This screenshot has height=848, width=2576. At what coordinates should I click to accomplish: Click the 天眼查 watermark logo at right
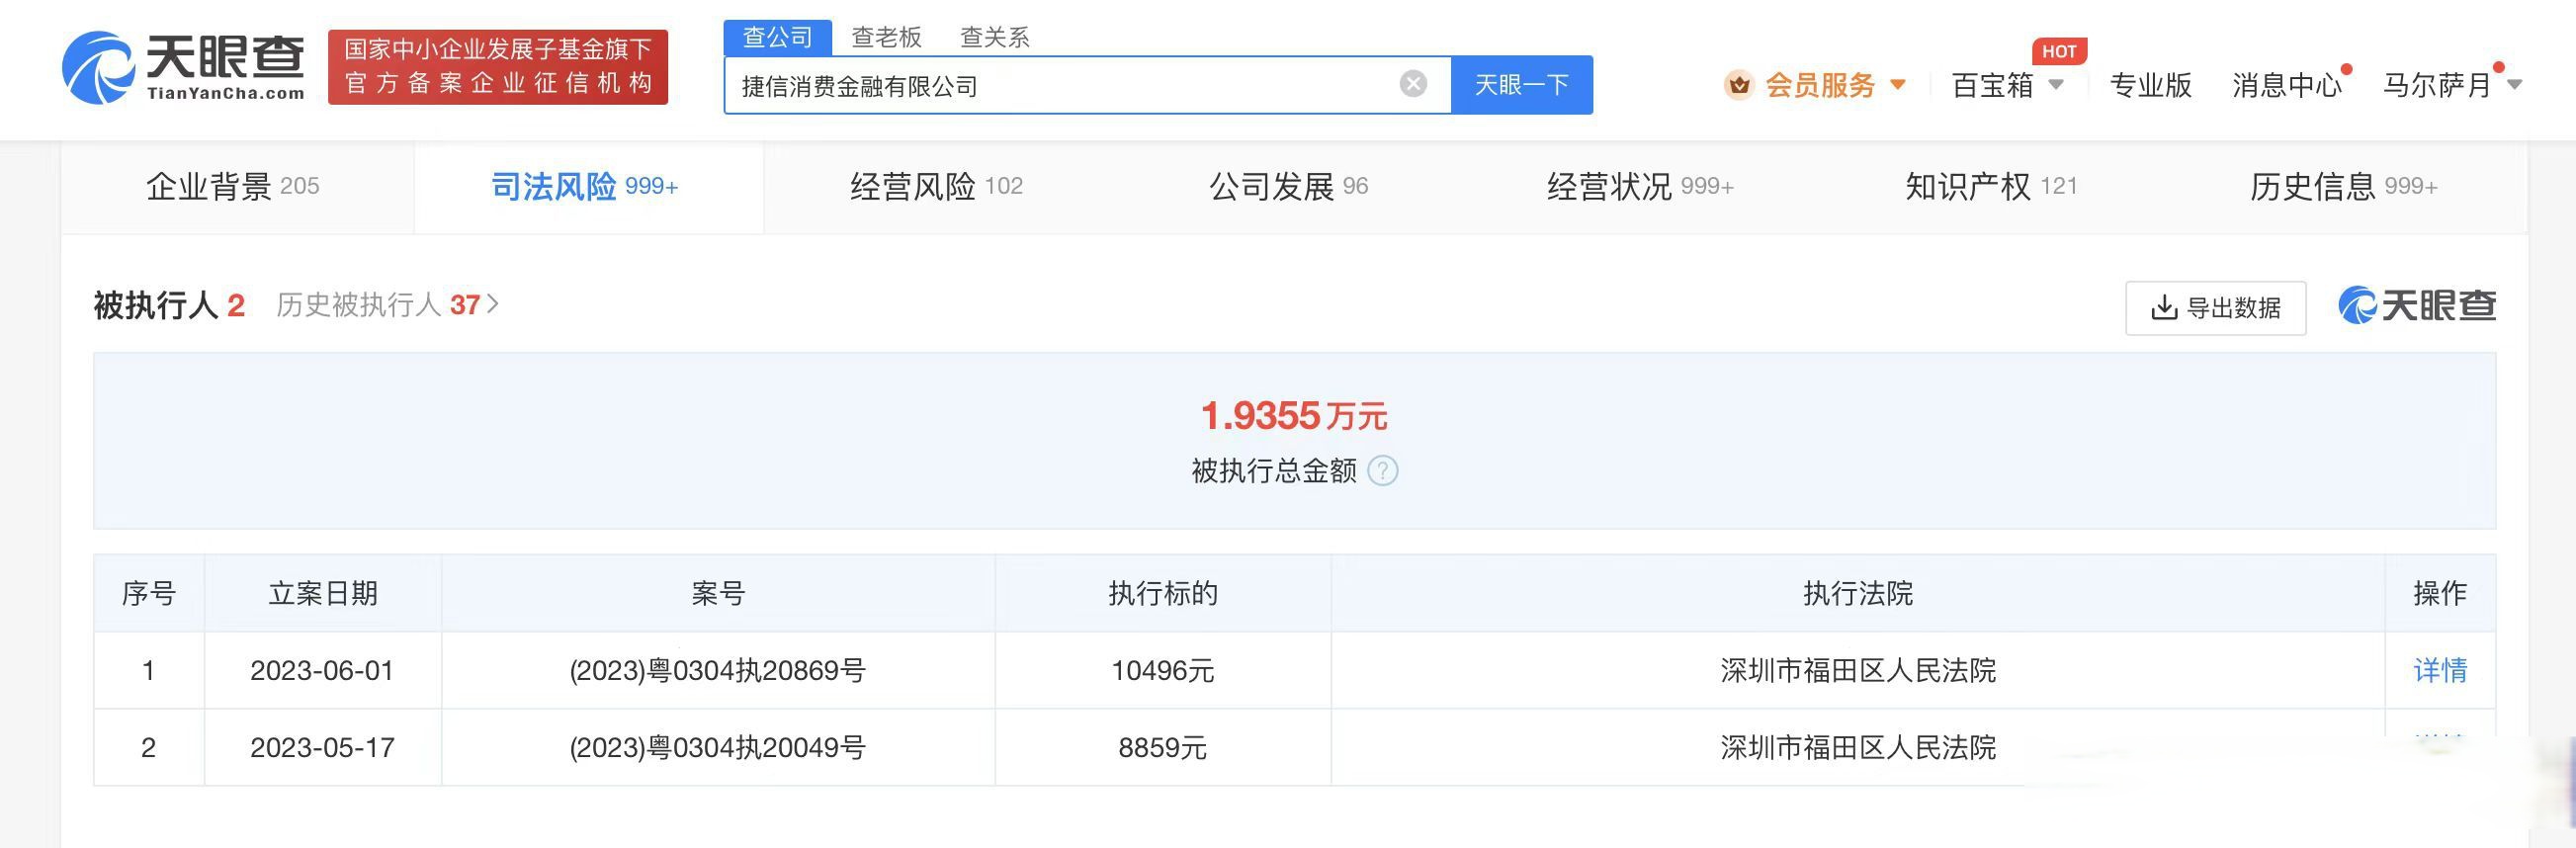pos(2416,306)
